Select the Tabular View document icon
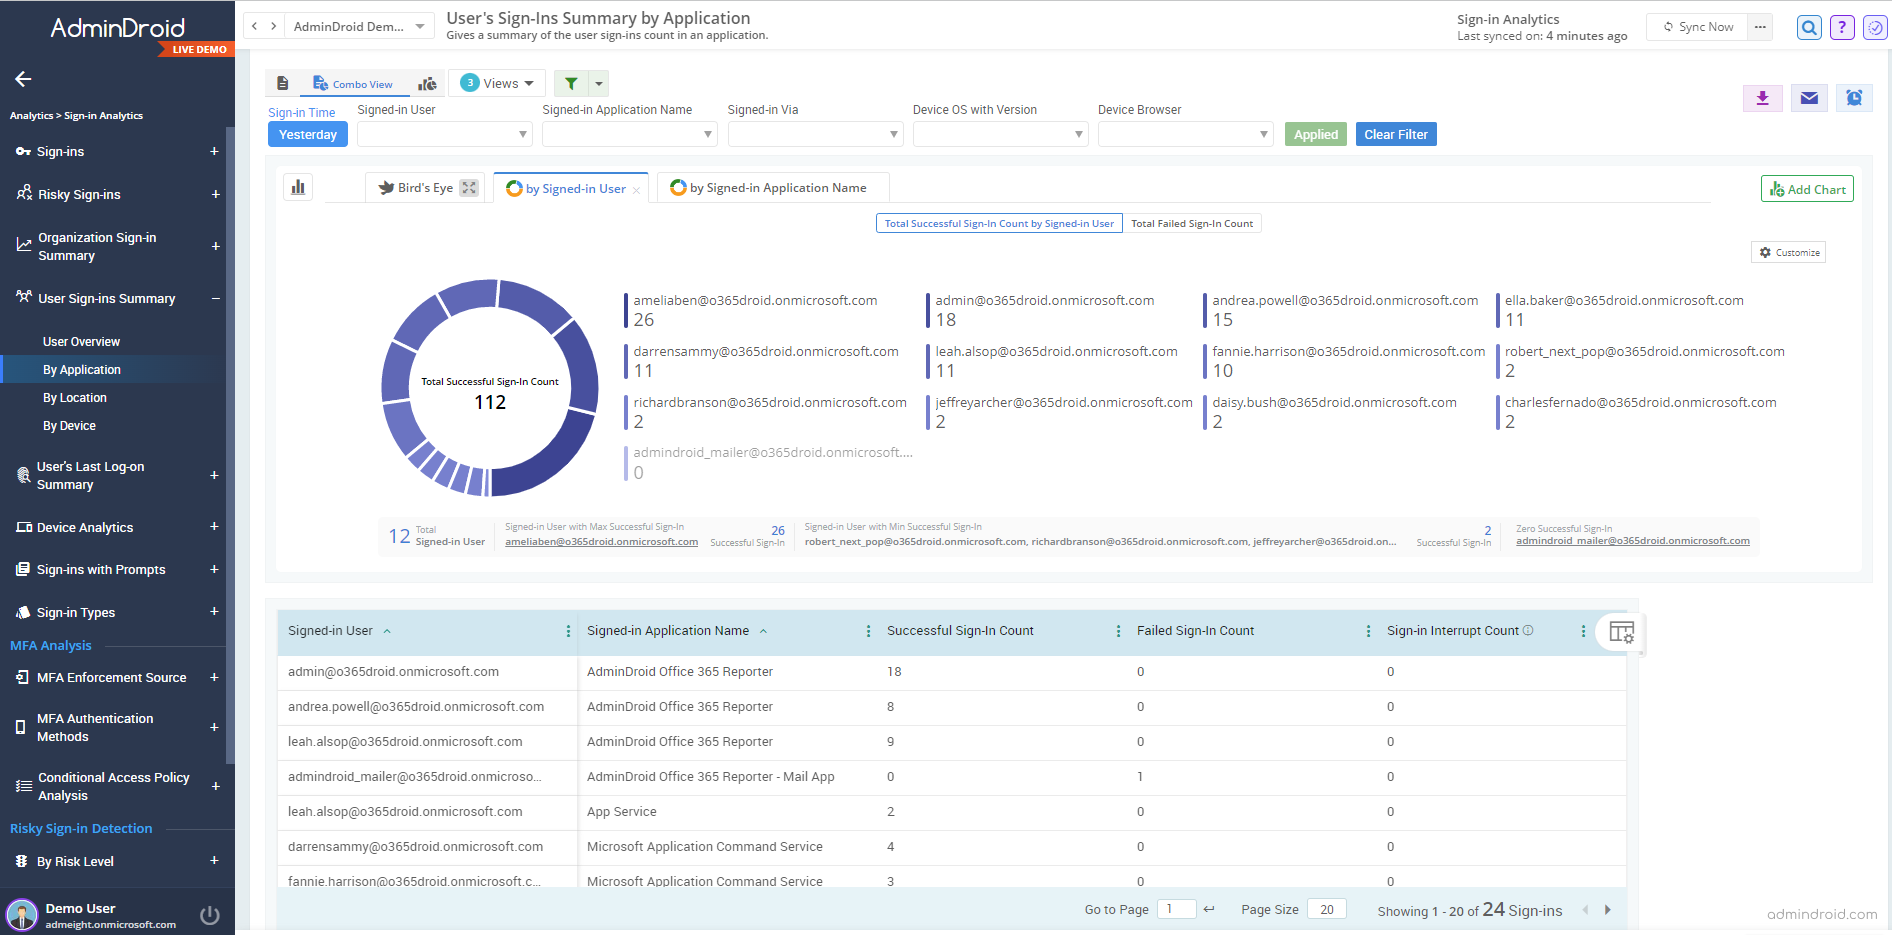The height and width of the screenshot is (935, 1892). [283, 83]
